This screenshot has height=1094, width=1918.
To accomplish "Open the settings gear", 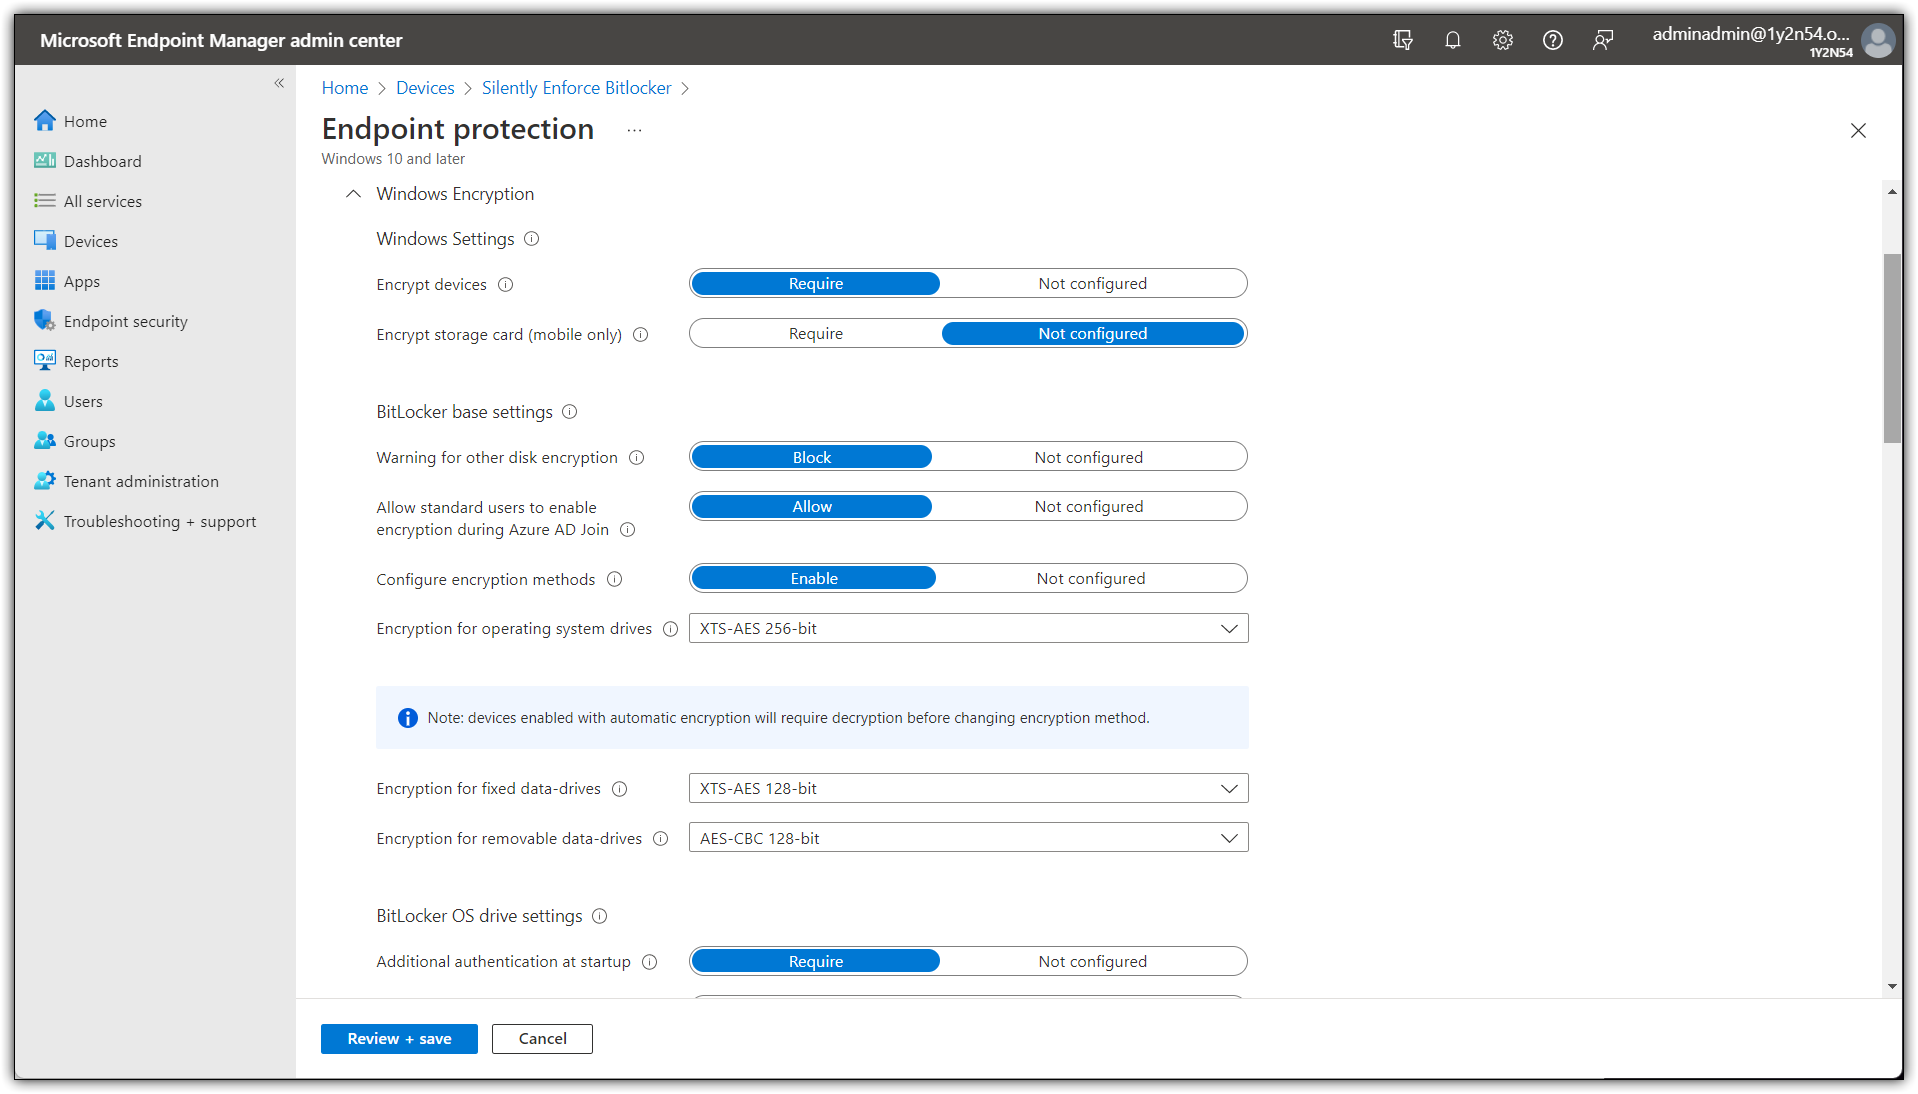I will [x=1502, y=40].
